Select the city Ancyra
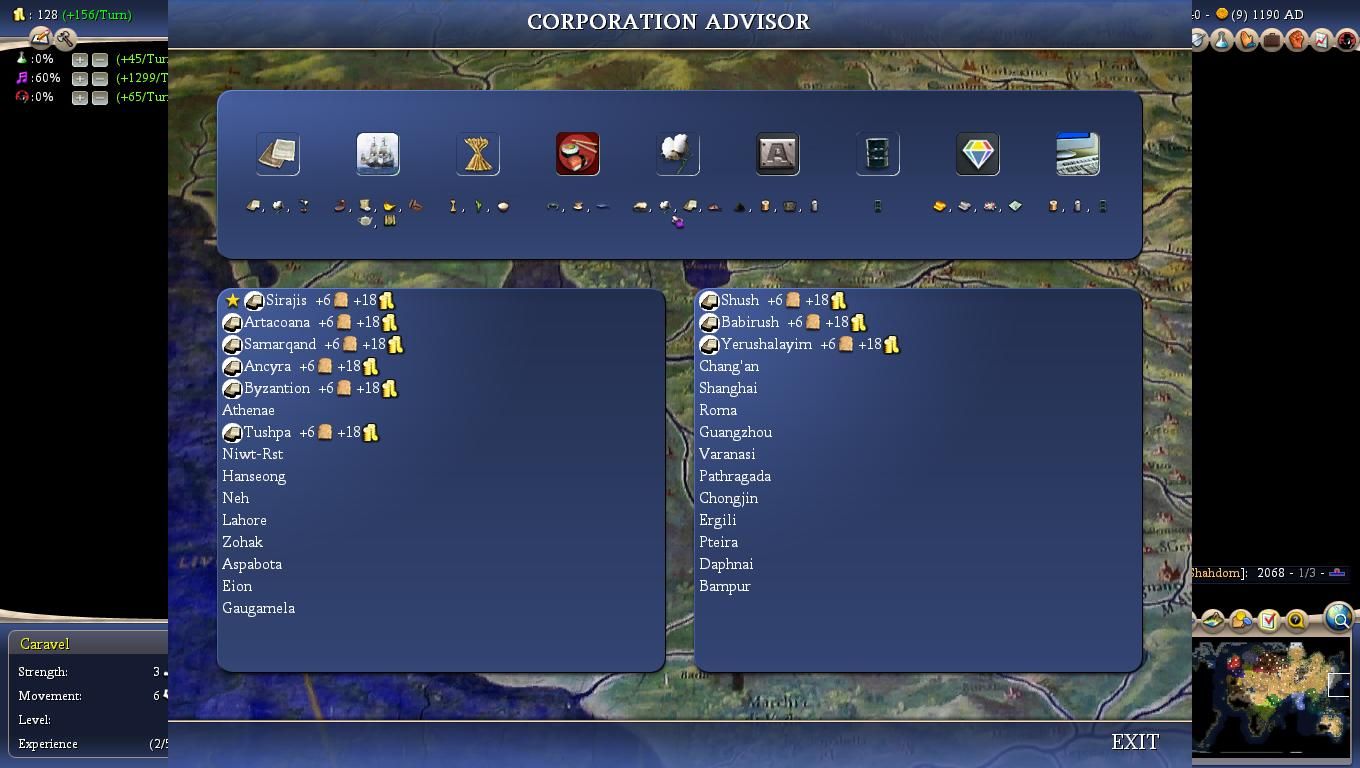This screenshot has width=1360, height=768. [267, 366]
